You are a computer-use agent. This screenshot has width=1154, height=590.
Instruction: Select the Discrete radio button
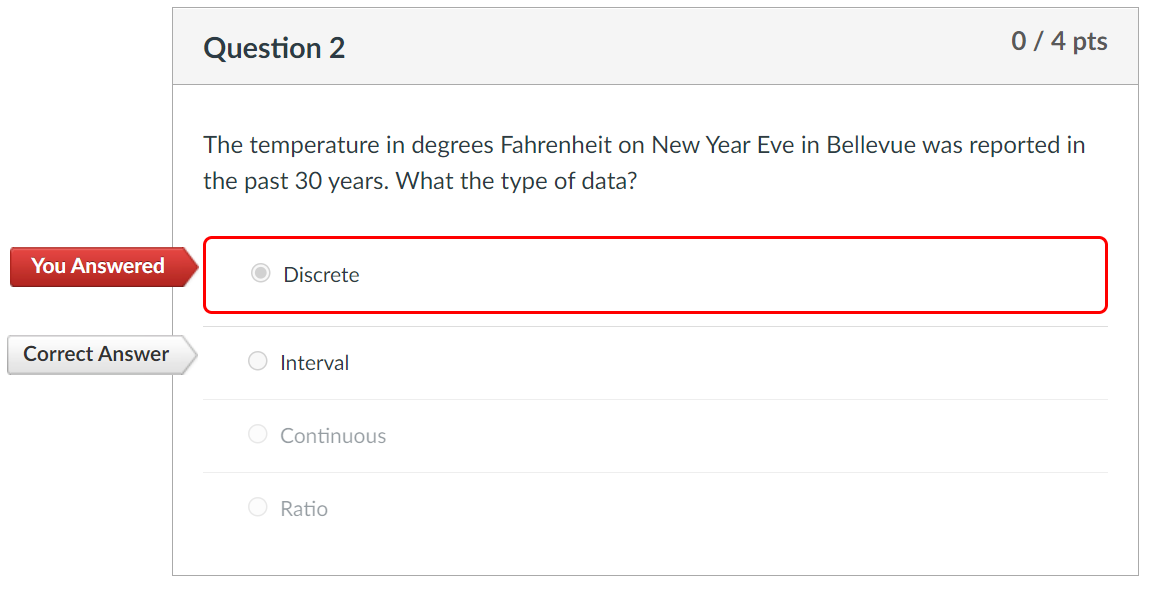click(257, 275)
